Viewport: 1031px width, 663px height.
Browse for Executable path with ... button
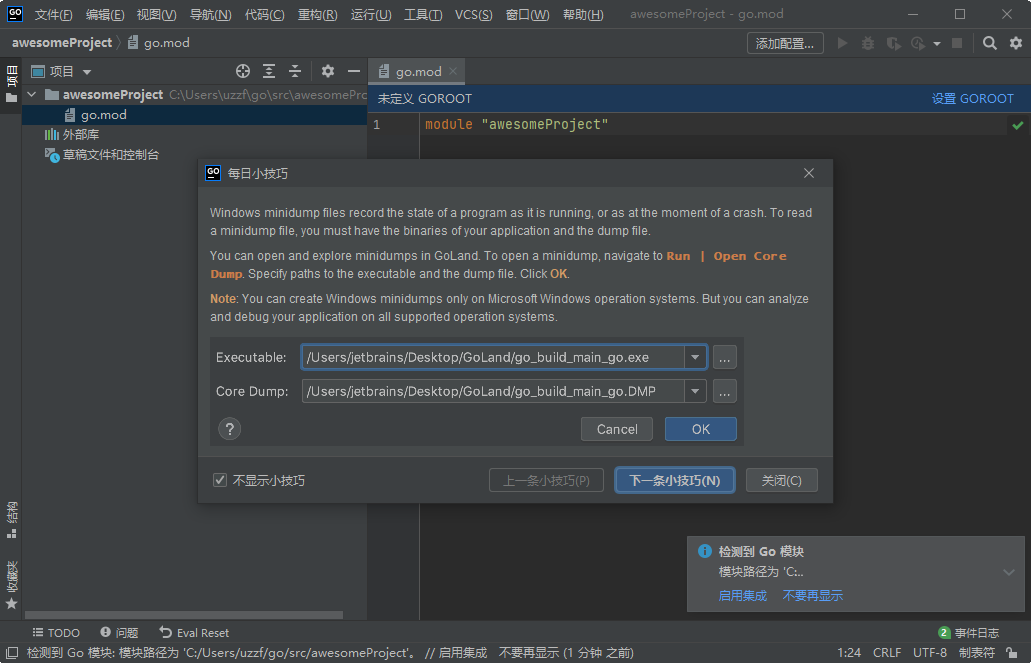[725, 357]
